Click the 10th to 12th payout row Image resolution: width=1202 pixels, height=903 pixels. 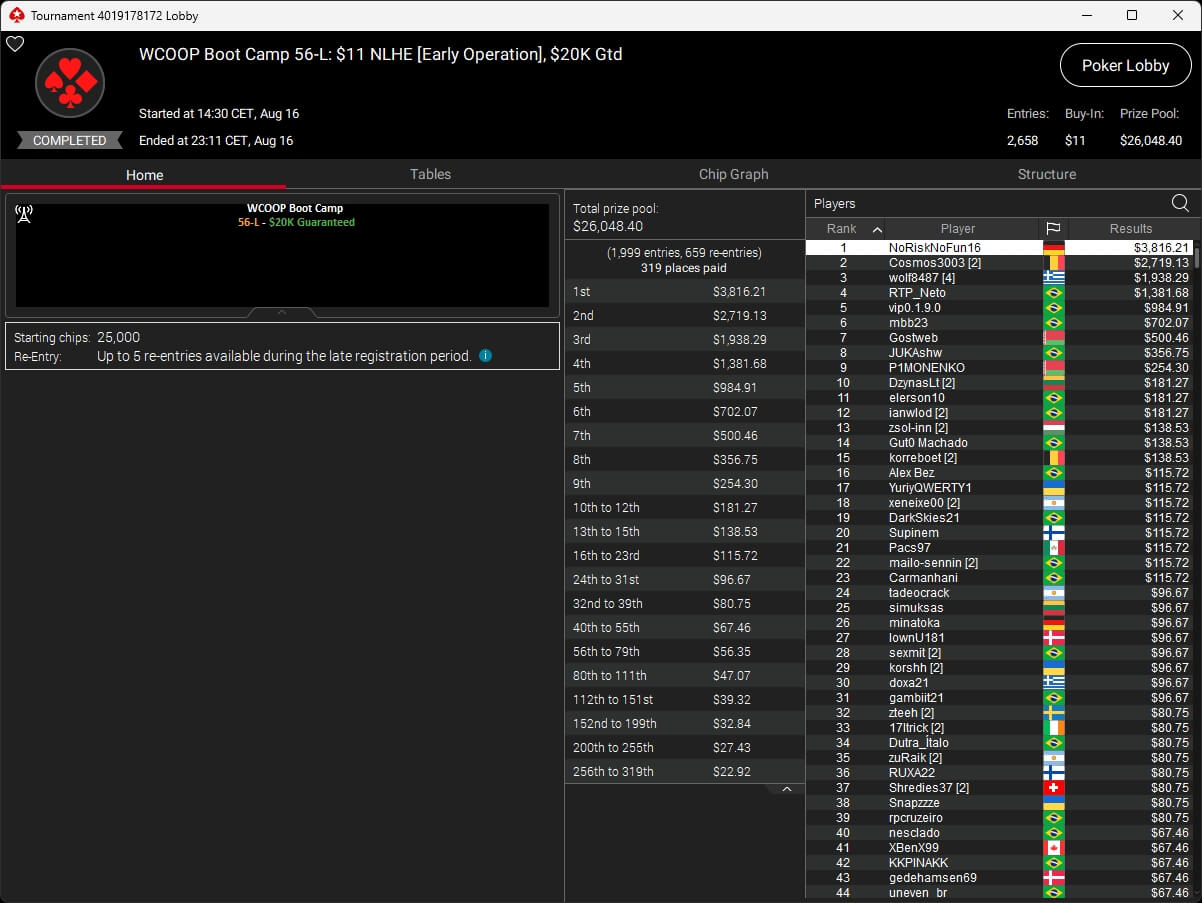click(685, 507)
